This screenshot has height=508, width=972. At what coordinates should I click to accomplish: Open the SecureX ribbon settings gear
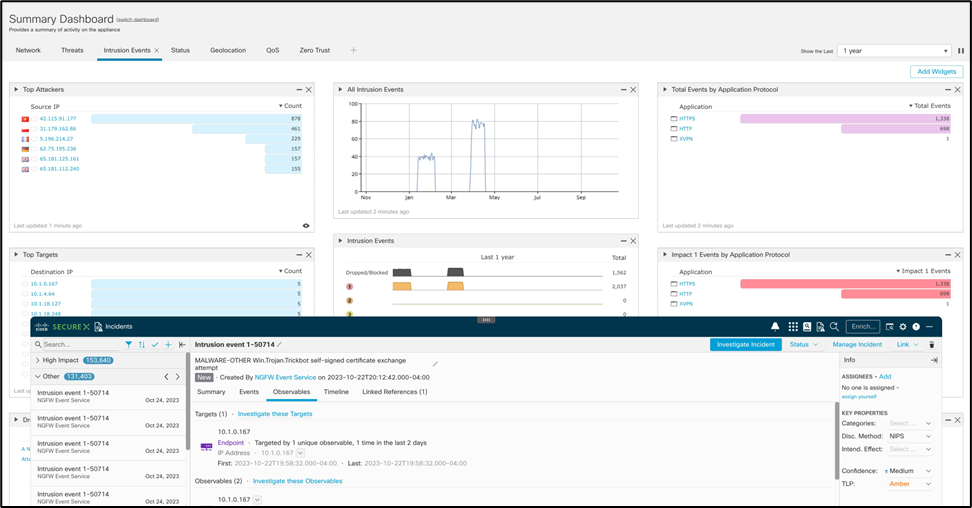point(902,326)
